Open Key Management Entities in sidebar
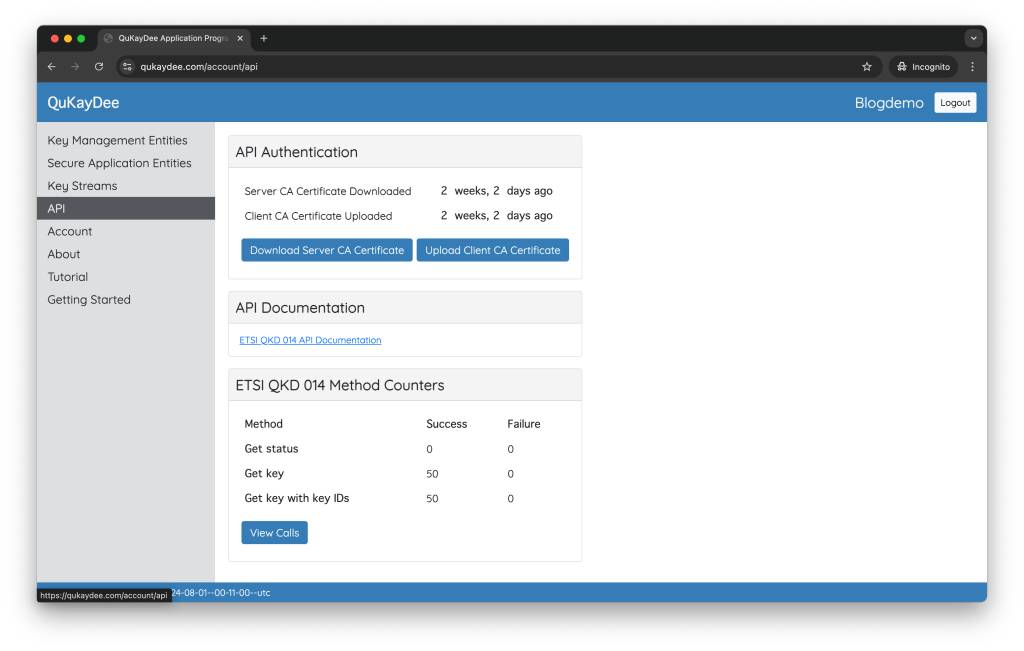Screen dimensions: 1024x651 117,141
